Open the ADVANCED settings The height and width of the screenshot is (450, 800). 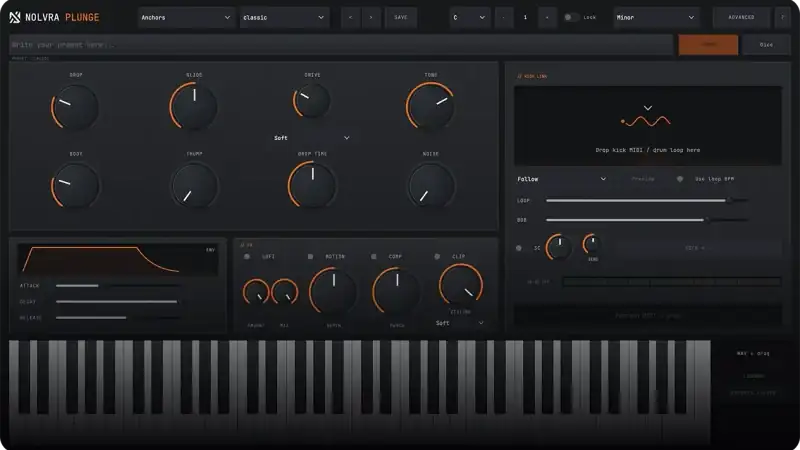(741, 17)
